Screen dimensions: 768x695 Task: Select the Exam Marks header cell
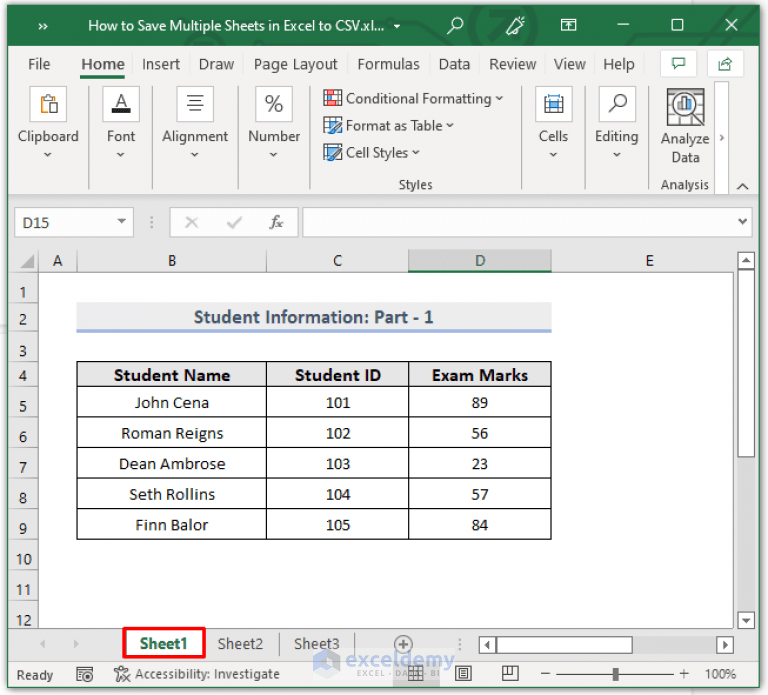click(x=480, y=375)
